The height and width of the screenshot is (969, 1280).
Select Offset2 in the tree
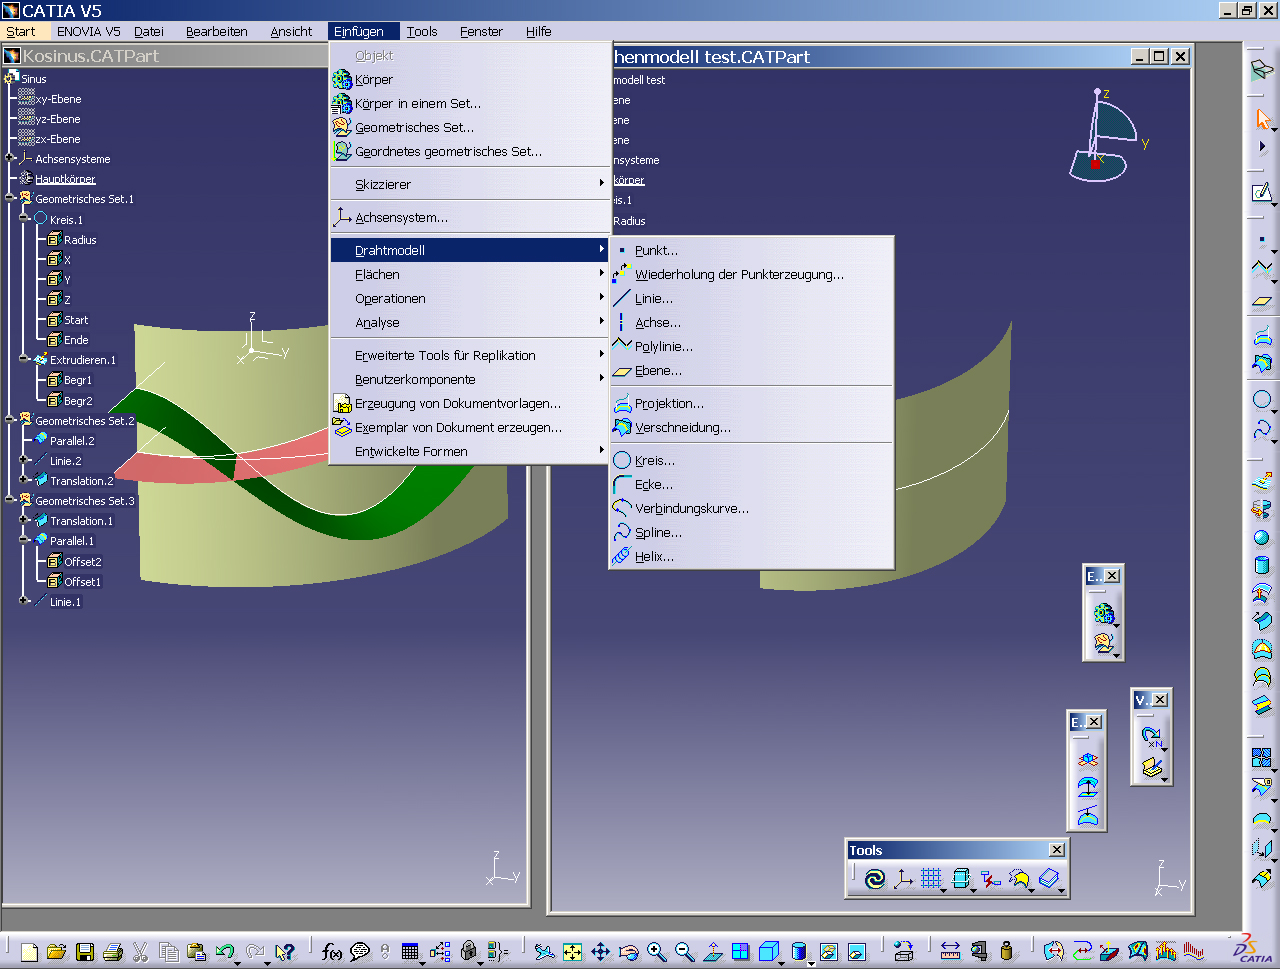(x=83, y=562)
